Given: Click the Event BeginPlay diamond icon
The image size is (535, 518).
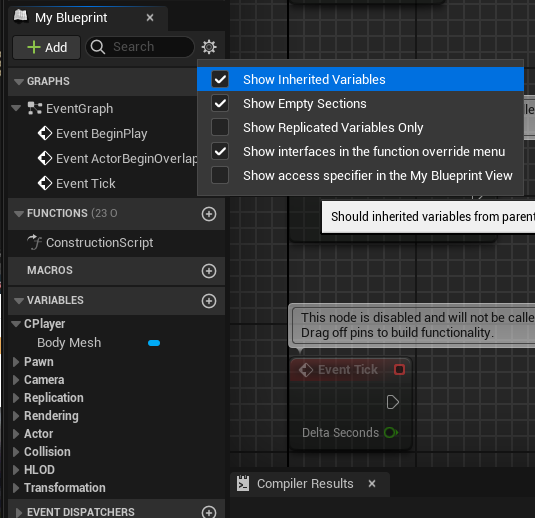Looking at the screenshot, I should click(x=45, y=133).
